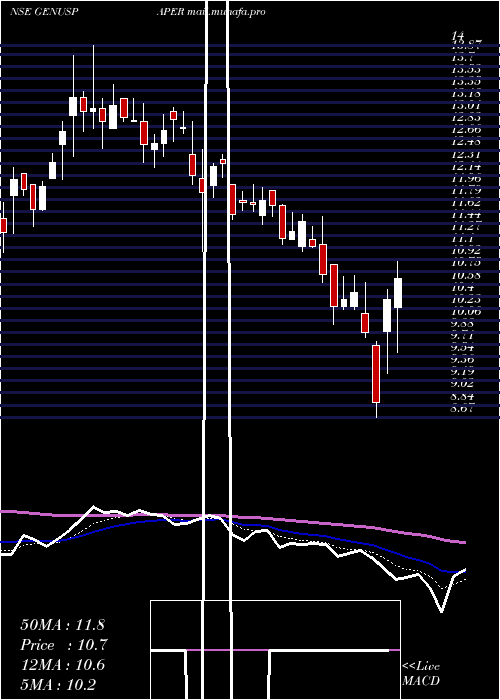Click the 12.14 price axis label
Viewport: 500px width, 700px height.
pos(466,167)
